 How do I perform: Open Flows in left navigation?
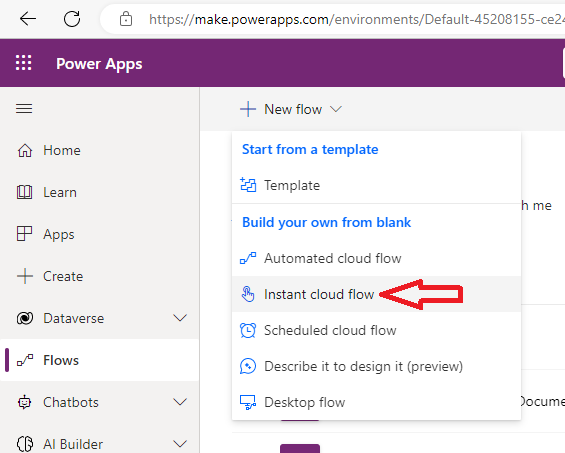61,360
